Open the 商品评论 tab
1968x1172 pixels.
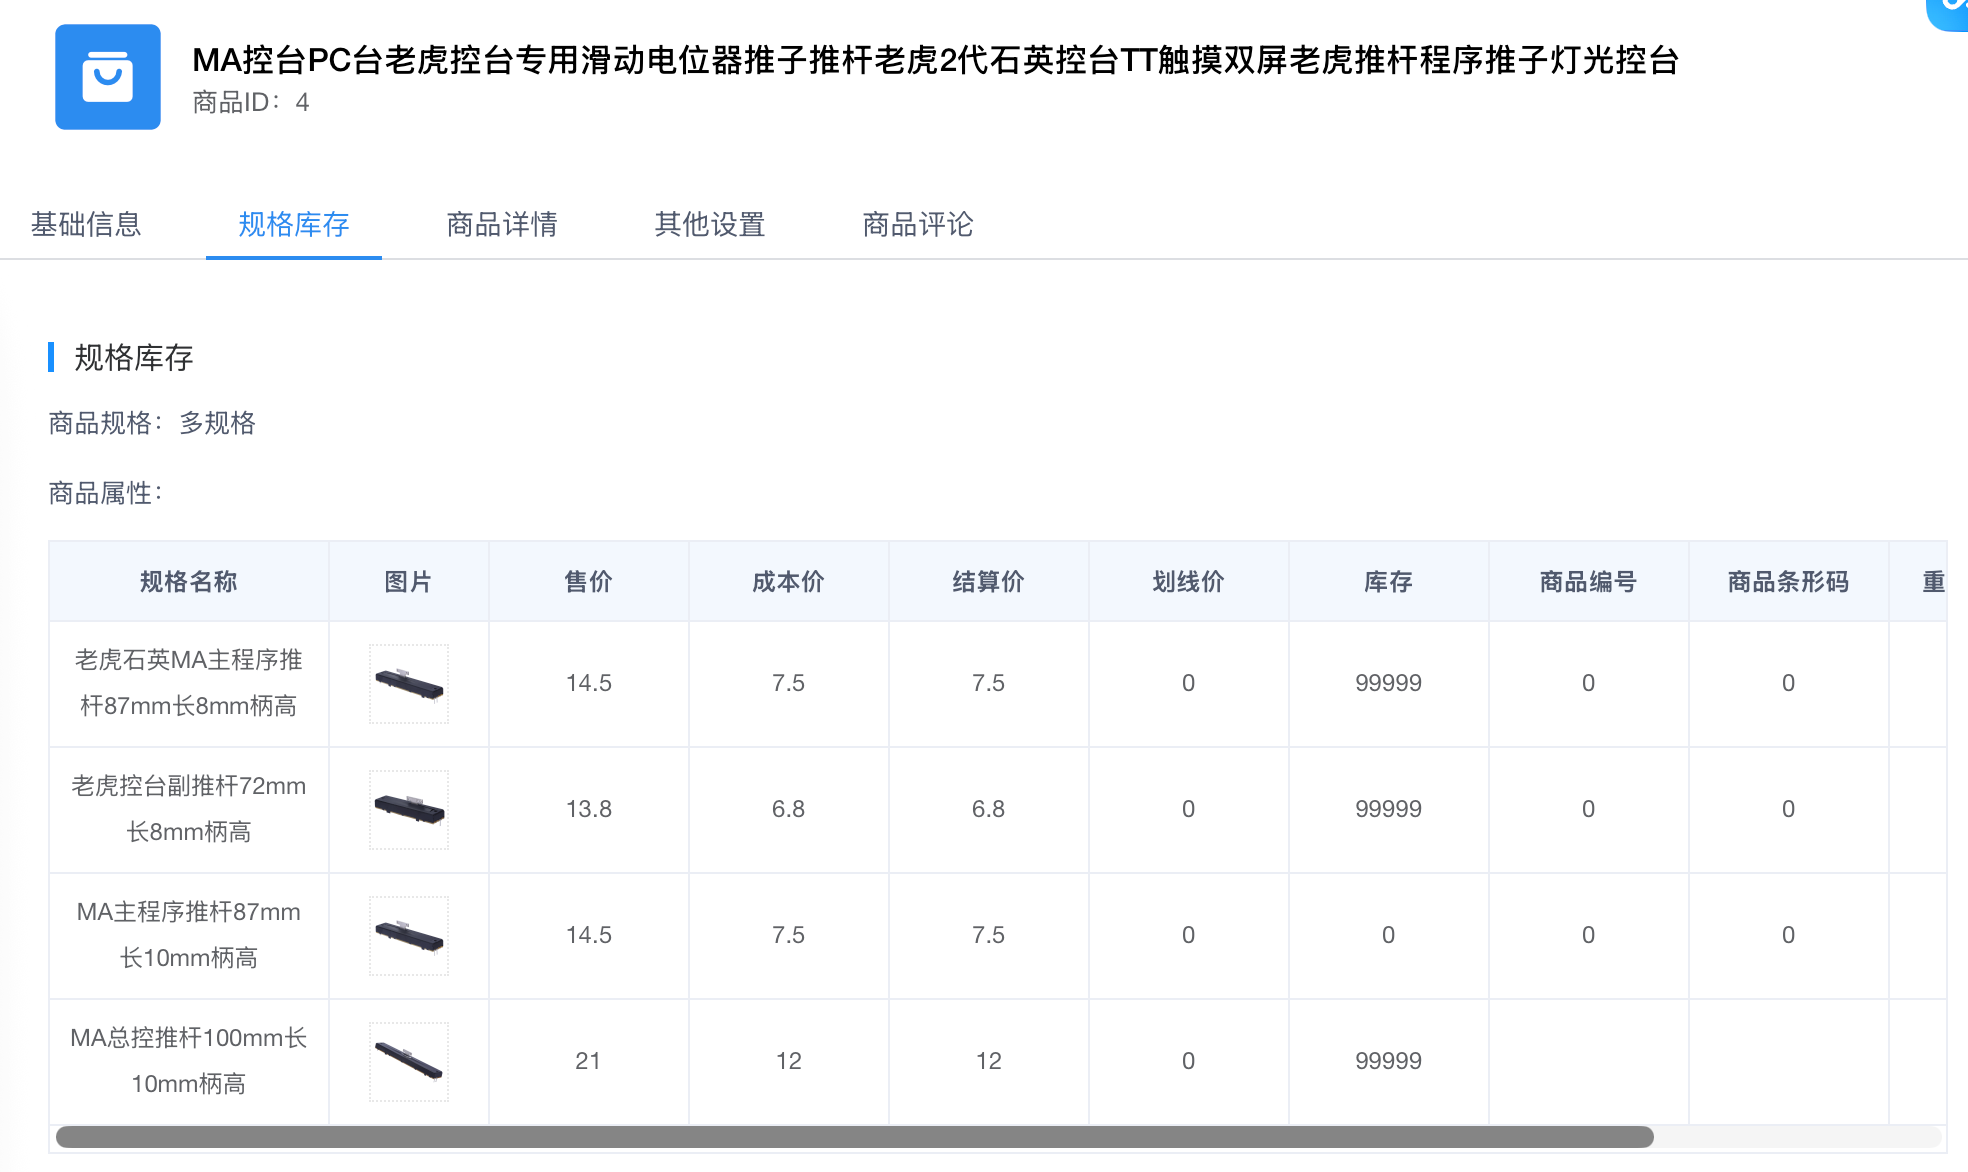(917, 224)
